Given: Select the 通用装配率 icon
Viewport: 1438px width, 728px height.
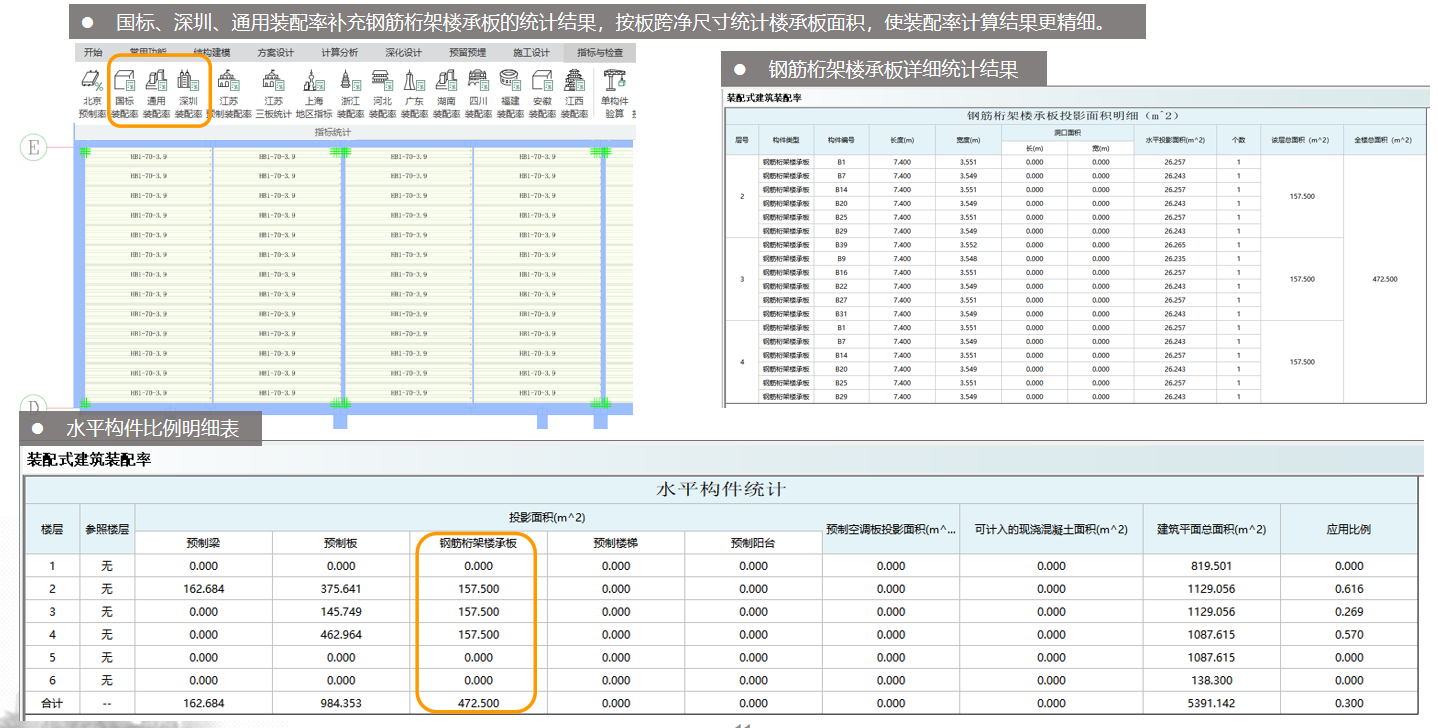Looking at the screenshot, I should tap(156, 82).
